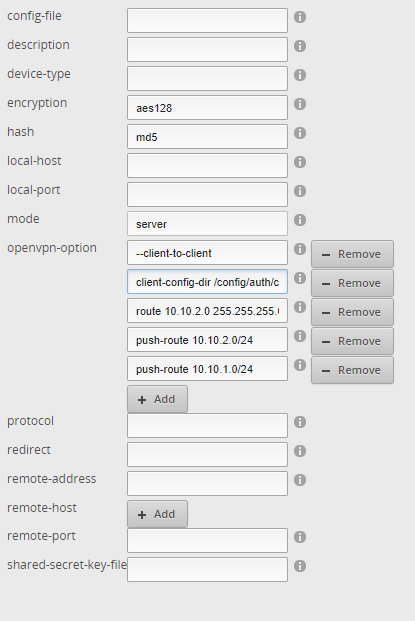Add a new openvpn-option entry

(x=157, y=399)
